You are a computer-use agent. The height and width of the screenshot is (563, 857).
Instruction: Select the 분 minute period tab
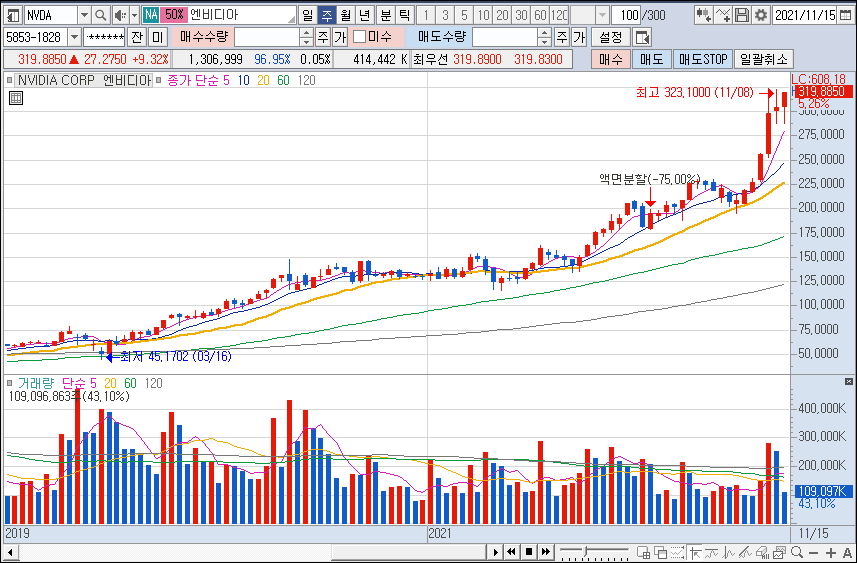(385, 15)
